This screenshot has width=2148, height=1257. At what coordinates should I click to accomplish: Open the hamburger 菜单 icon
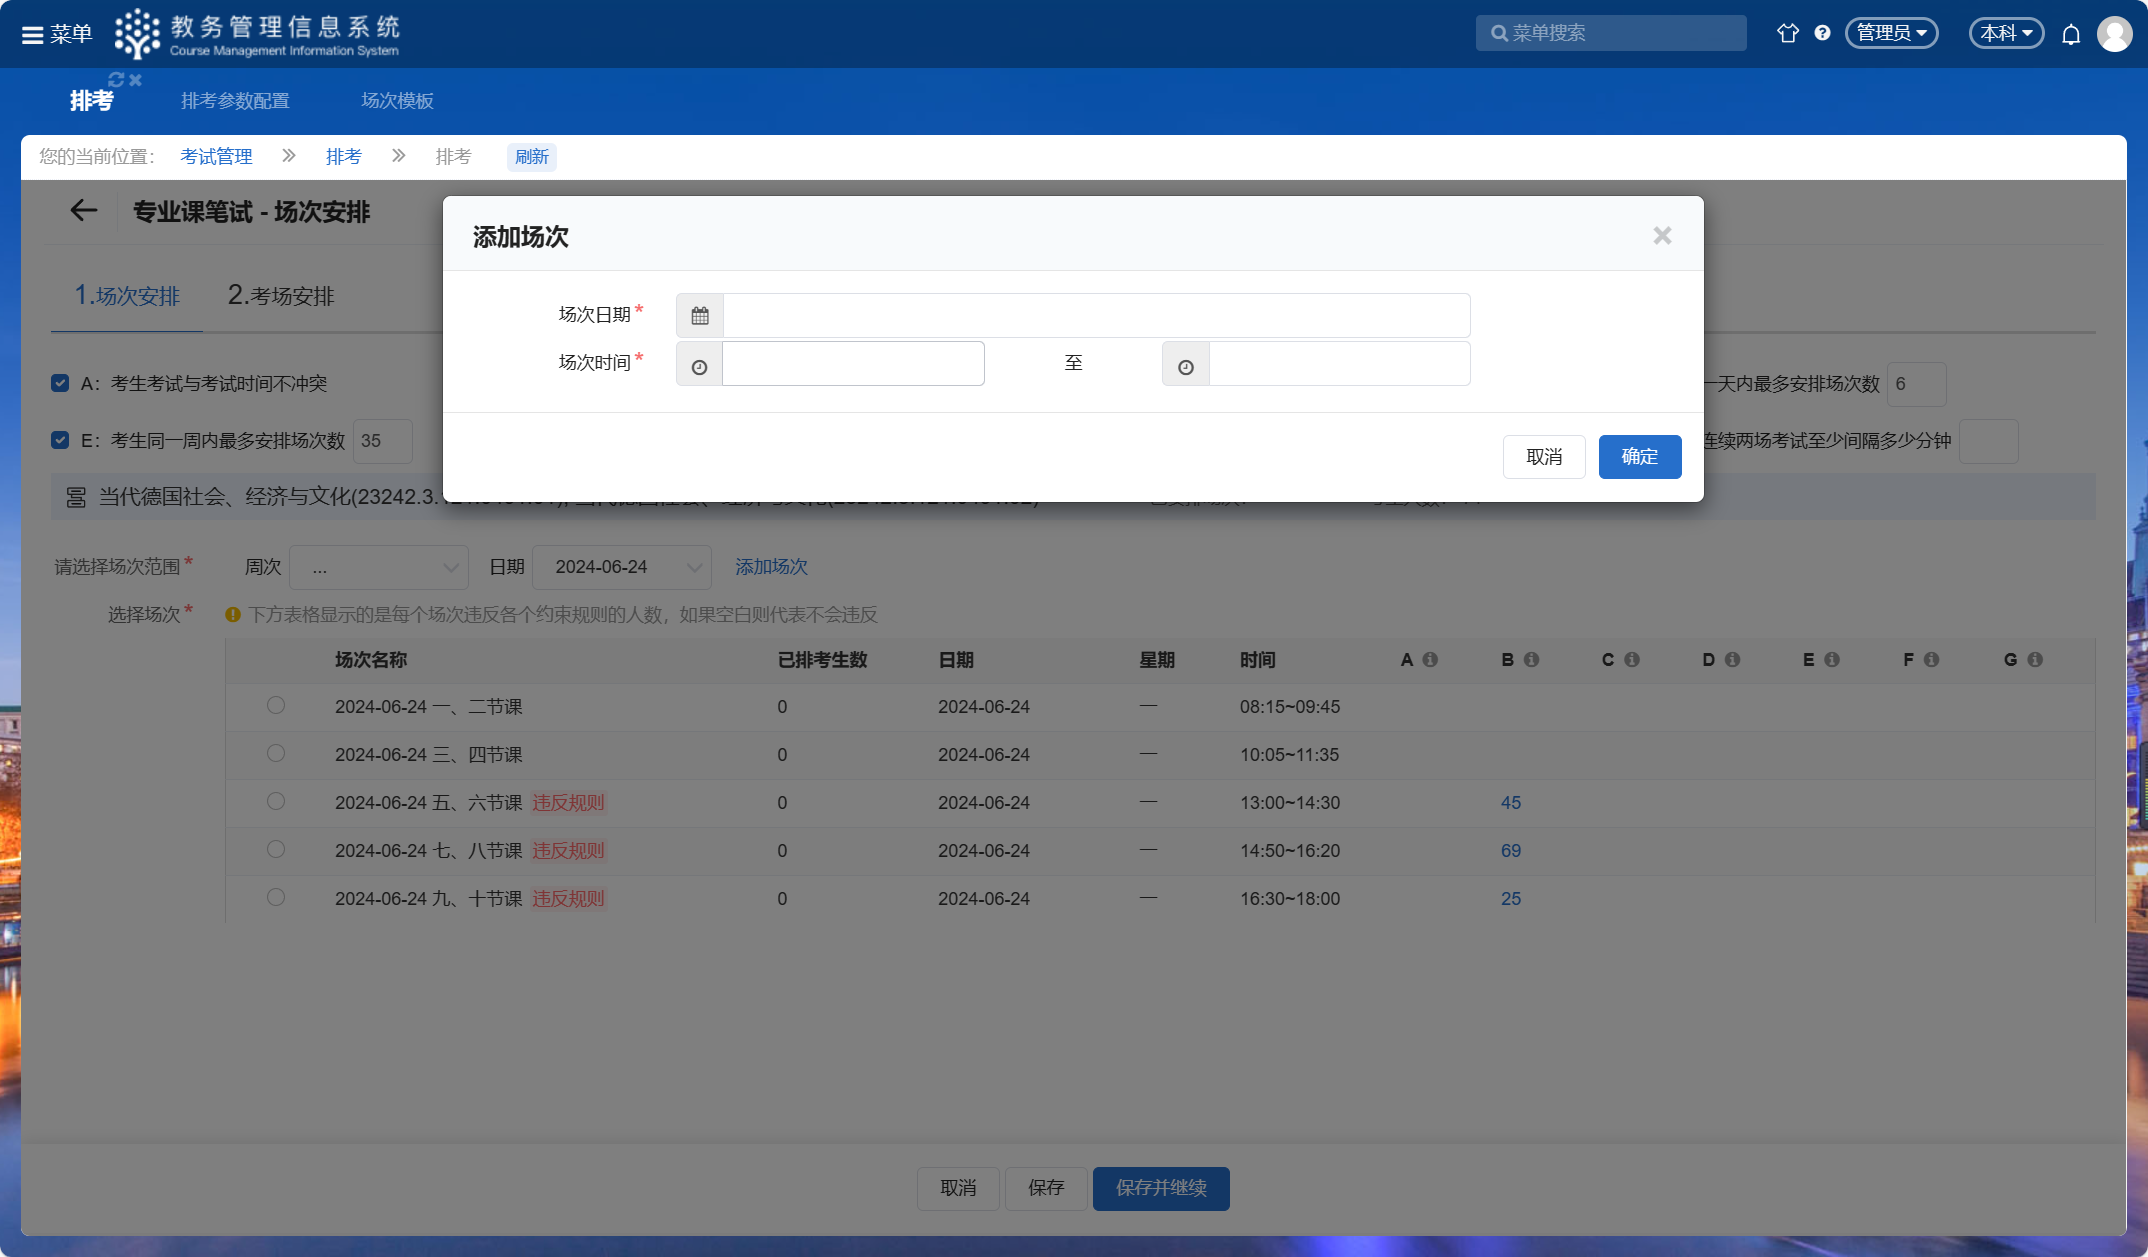33,34
